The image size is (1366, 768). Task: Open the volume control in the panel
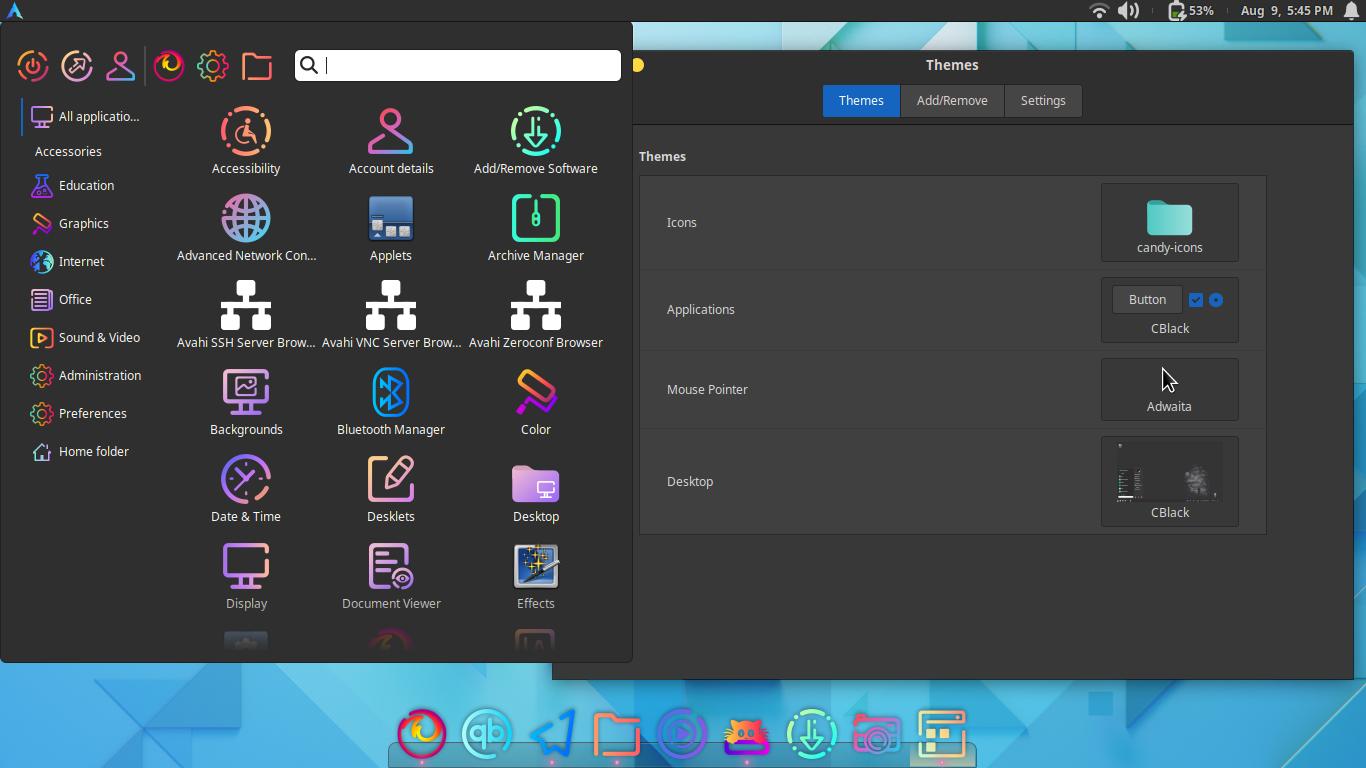pyautogui.click(x=1128, y=11)
